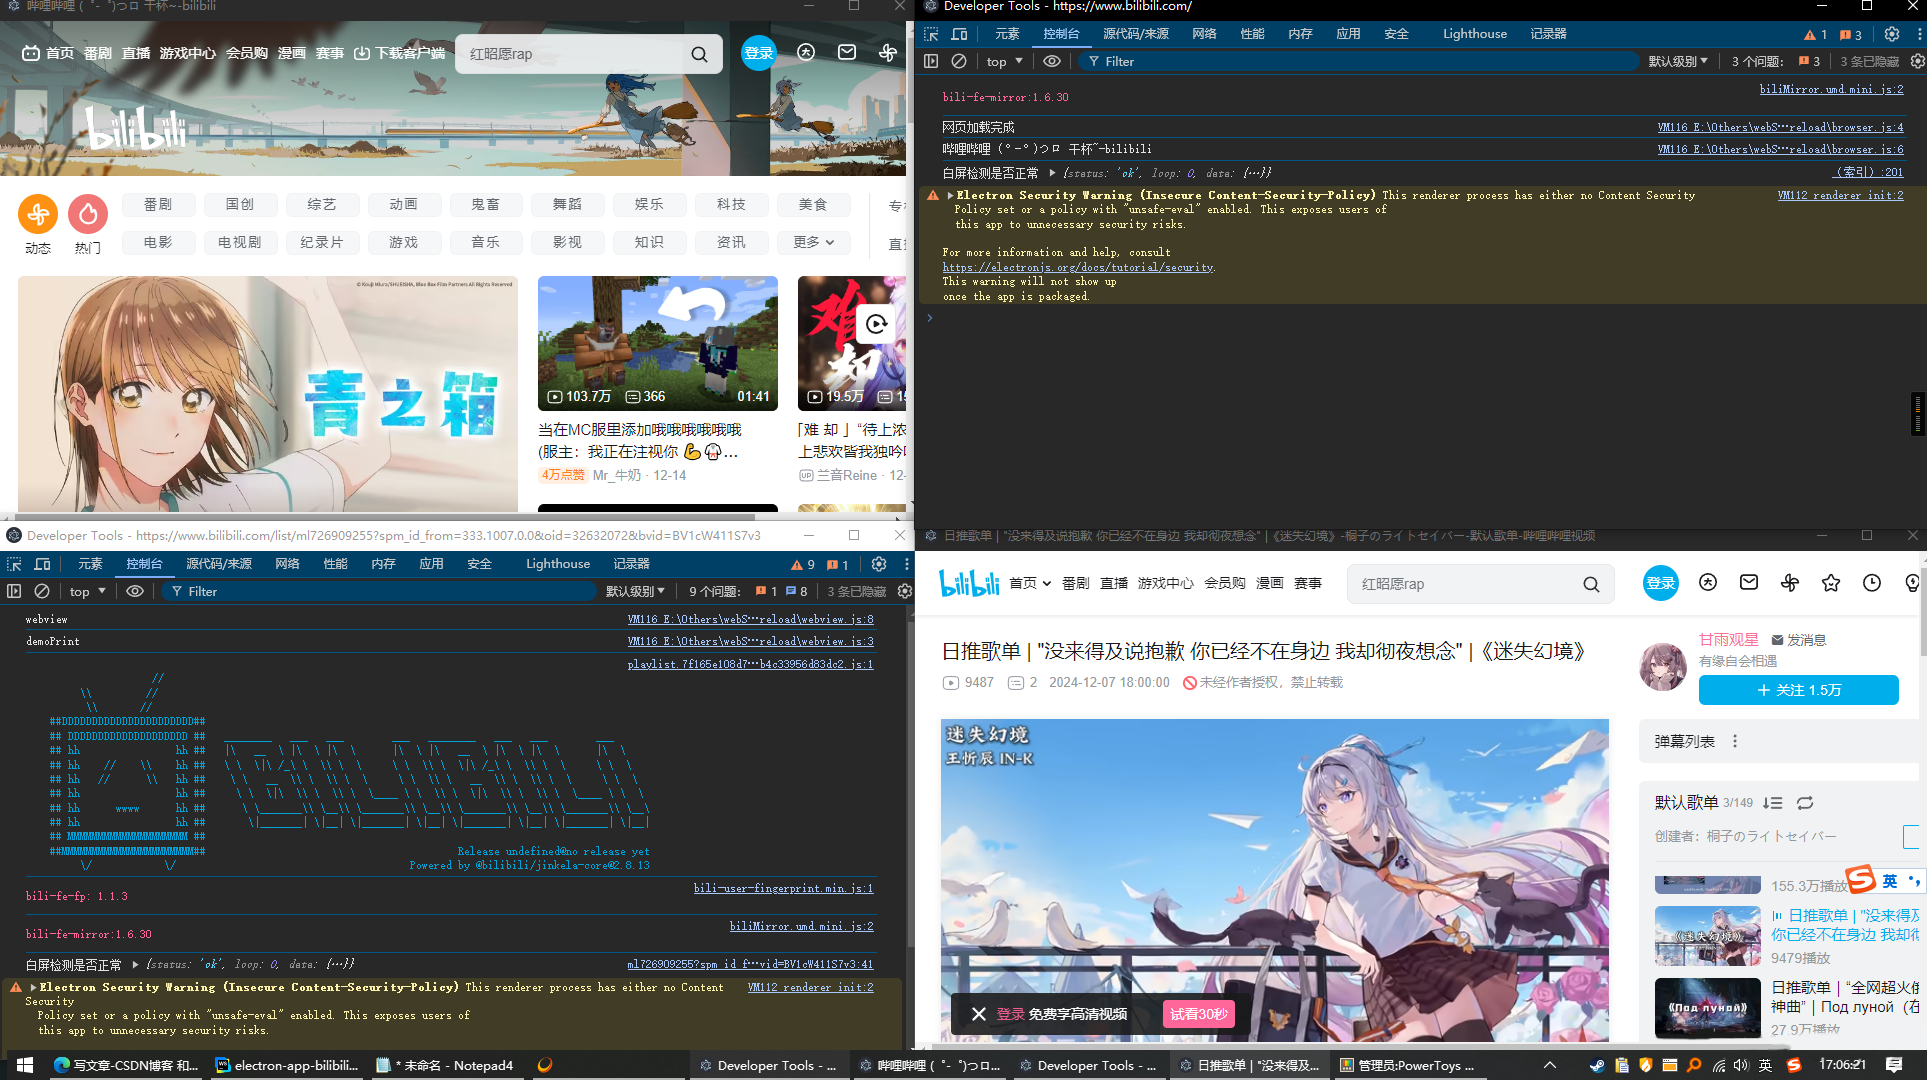This screenshot has width=1927, height=1080.
Task: Open the message envelope icon on video page
Action: 1749,582
